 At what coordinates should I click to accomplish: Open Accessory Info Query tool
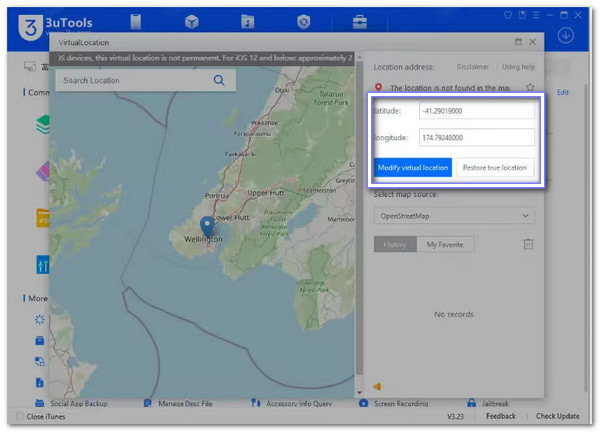[x=292, y=403]
